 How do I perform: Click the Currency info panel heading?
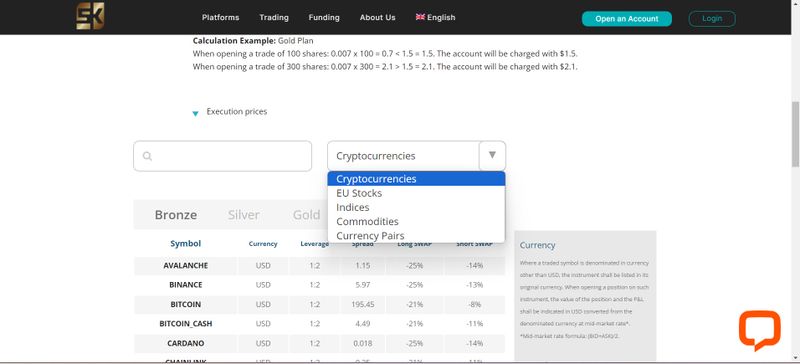pyautogui.click(x=537, y=245)
